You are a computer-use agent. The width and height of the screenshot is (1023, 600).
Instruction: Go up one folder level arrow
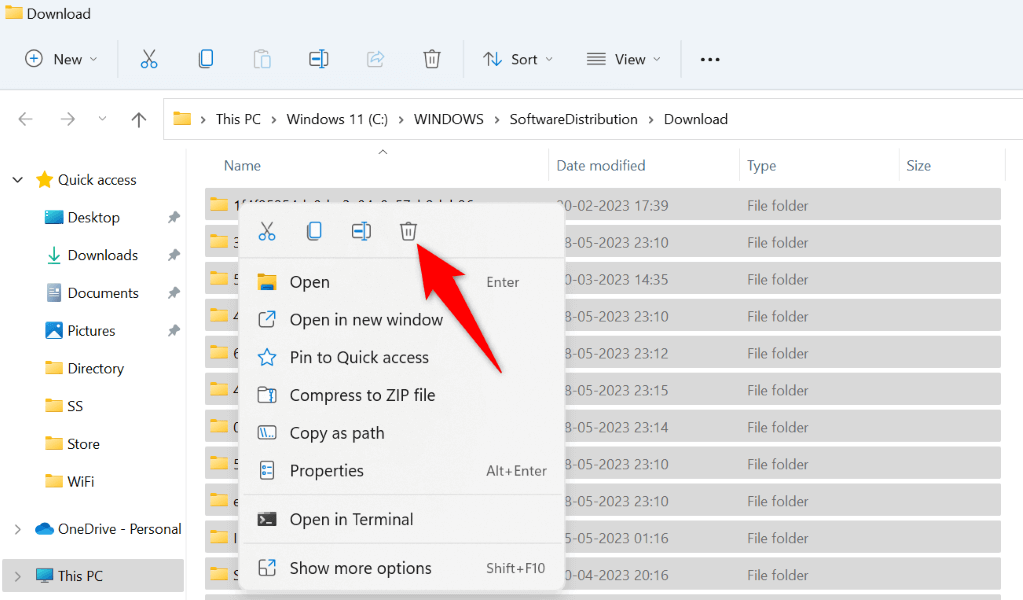tap(138, 119)
